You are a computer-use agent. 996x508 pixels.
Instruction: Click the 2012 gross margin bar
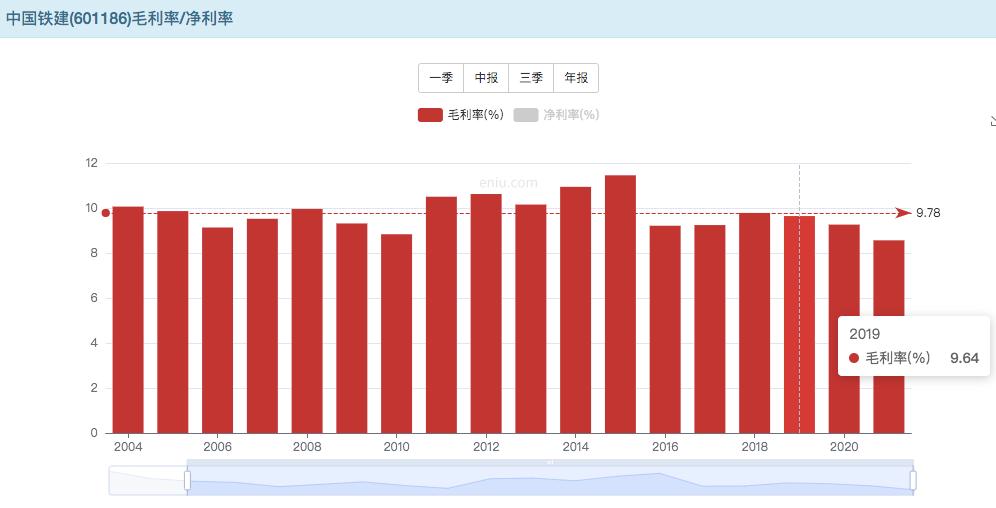pyautogui.click(x=486, y=314)
